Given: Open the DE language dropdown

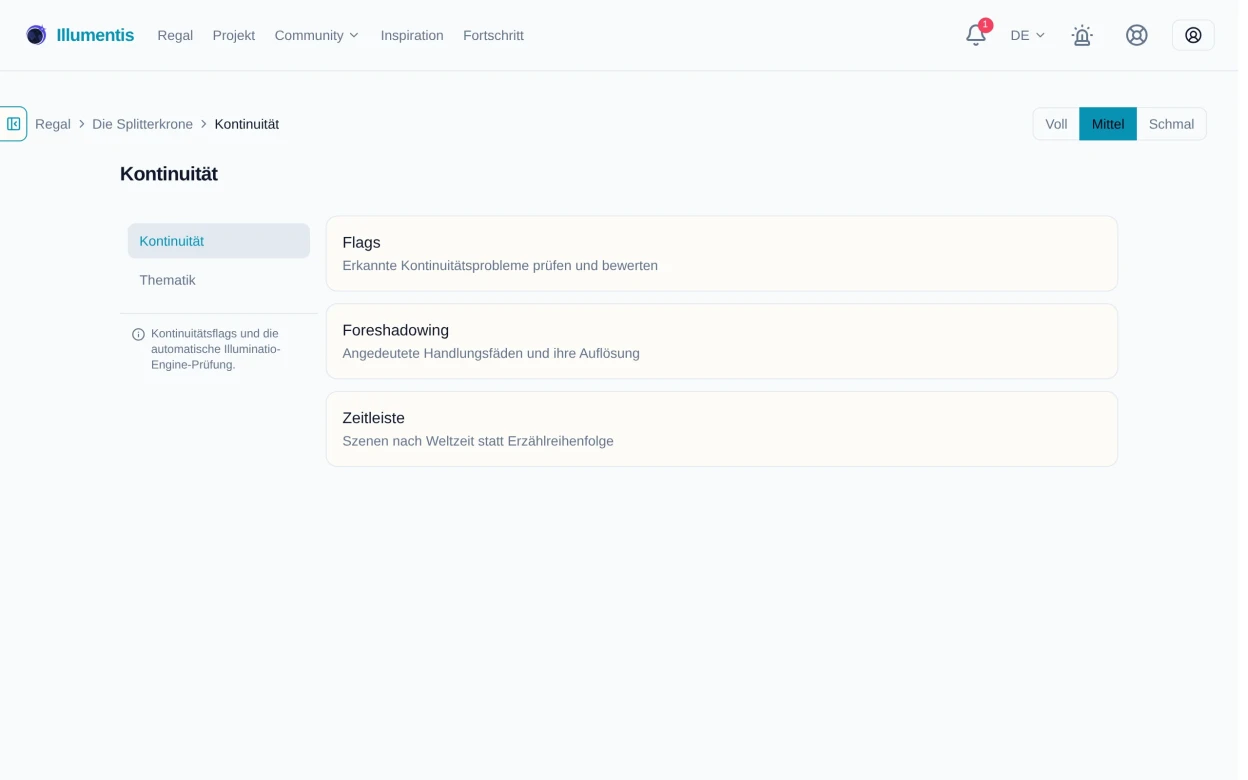Looking at the screenshot, I should (x=1027, y=35).
